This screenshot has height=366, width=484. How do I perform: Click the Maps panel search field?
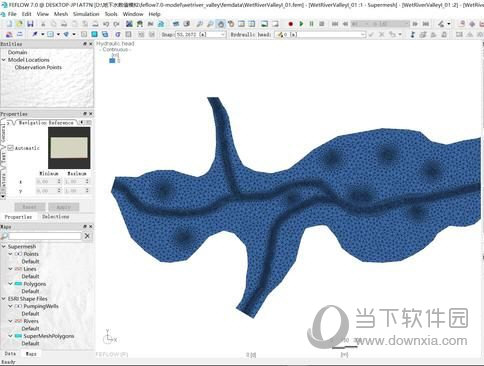pyautogui.click(x=44, y=236)
